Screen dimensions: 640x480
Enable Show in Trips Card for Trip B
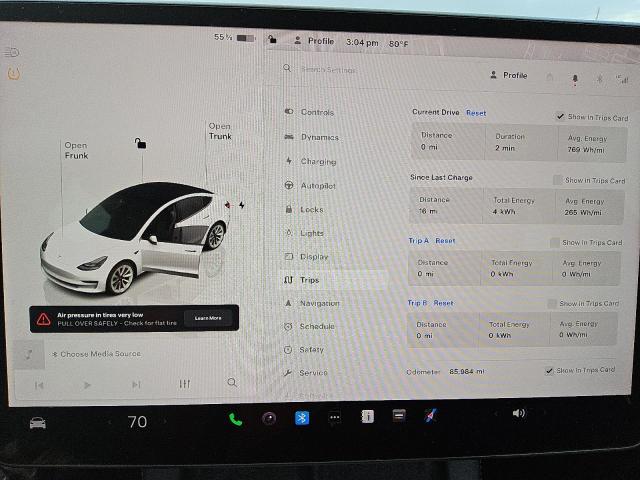[552, 303]
